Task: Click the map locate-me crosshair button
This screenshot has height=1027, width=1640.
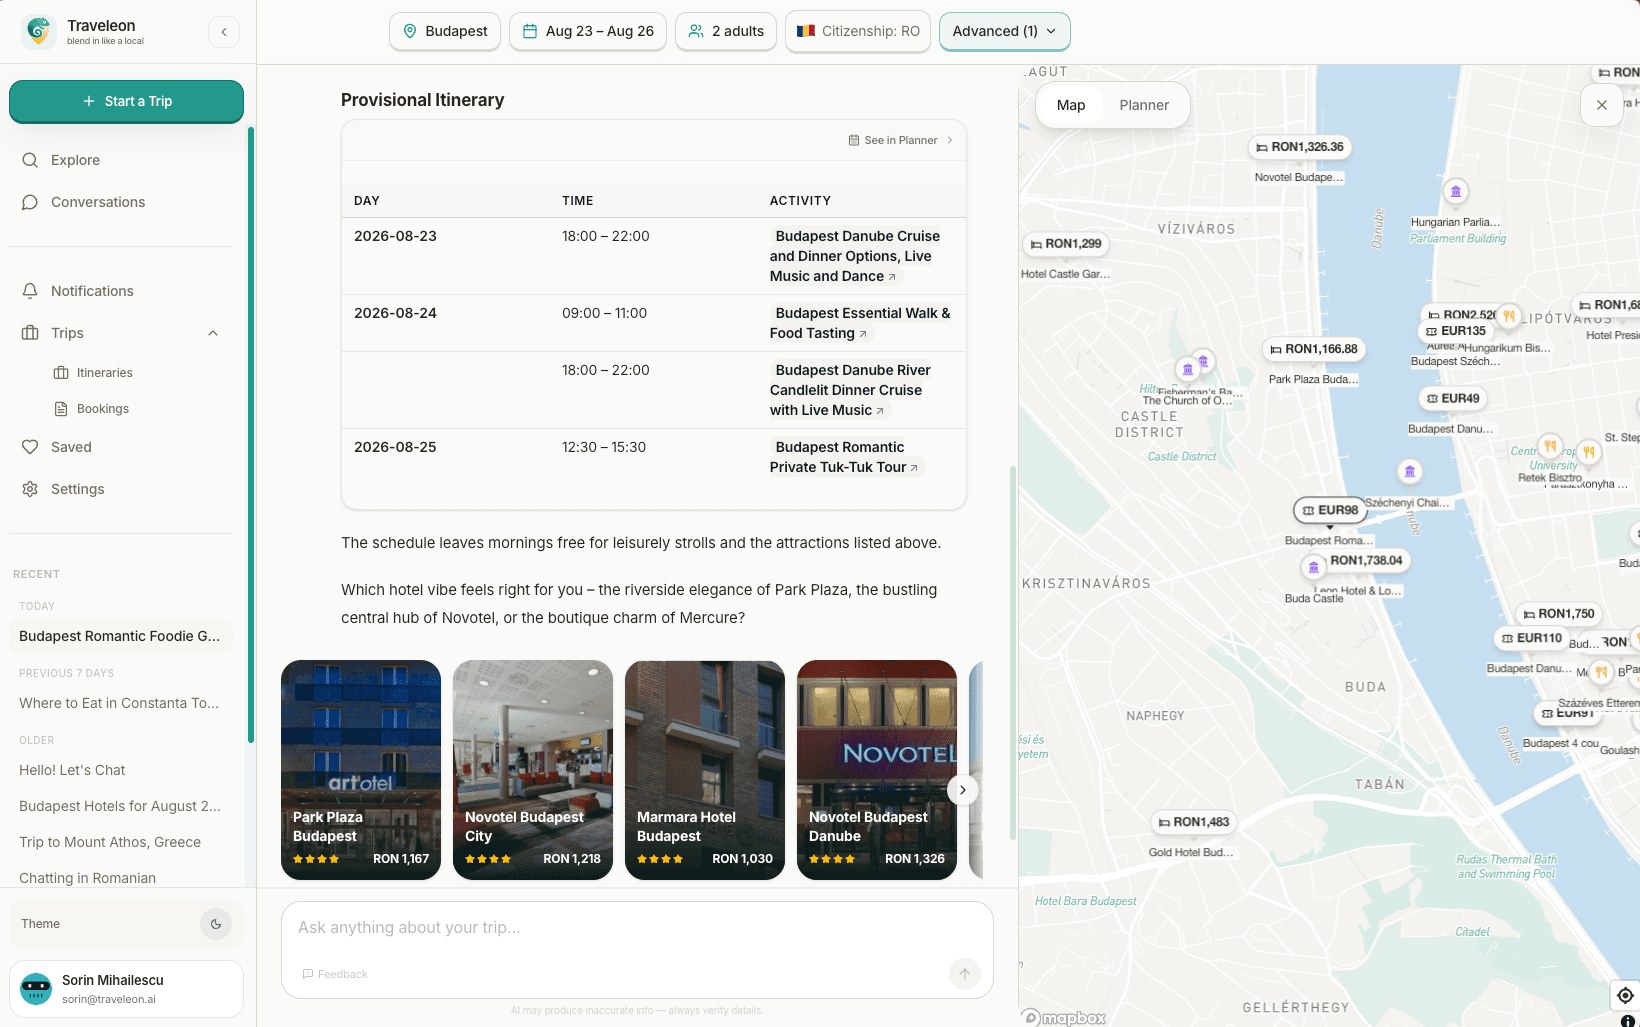Action: point(1625,995)
